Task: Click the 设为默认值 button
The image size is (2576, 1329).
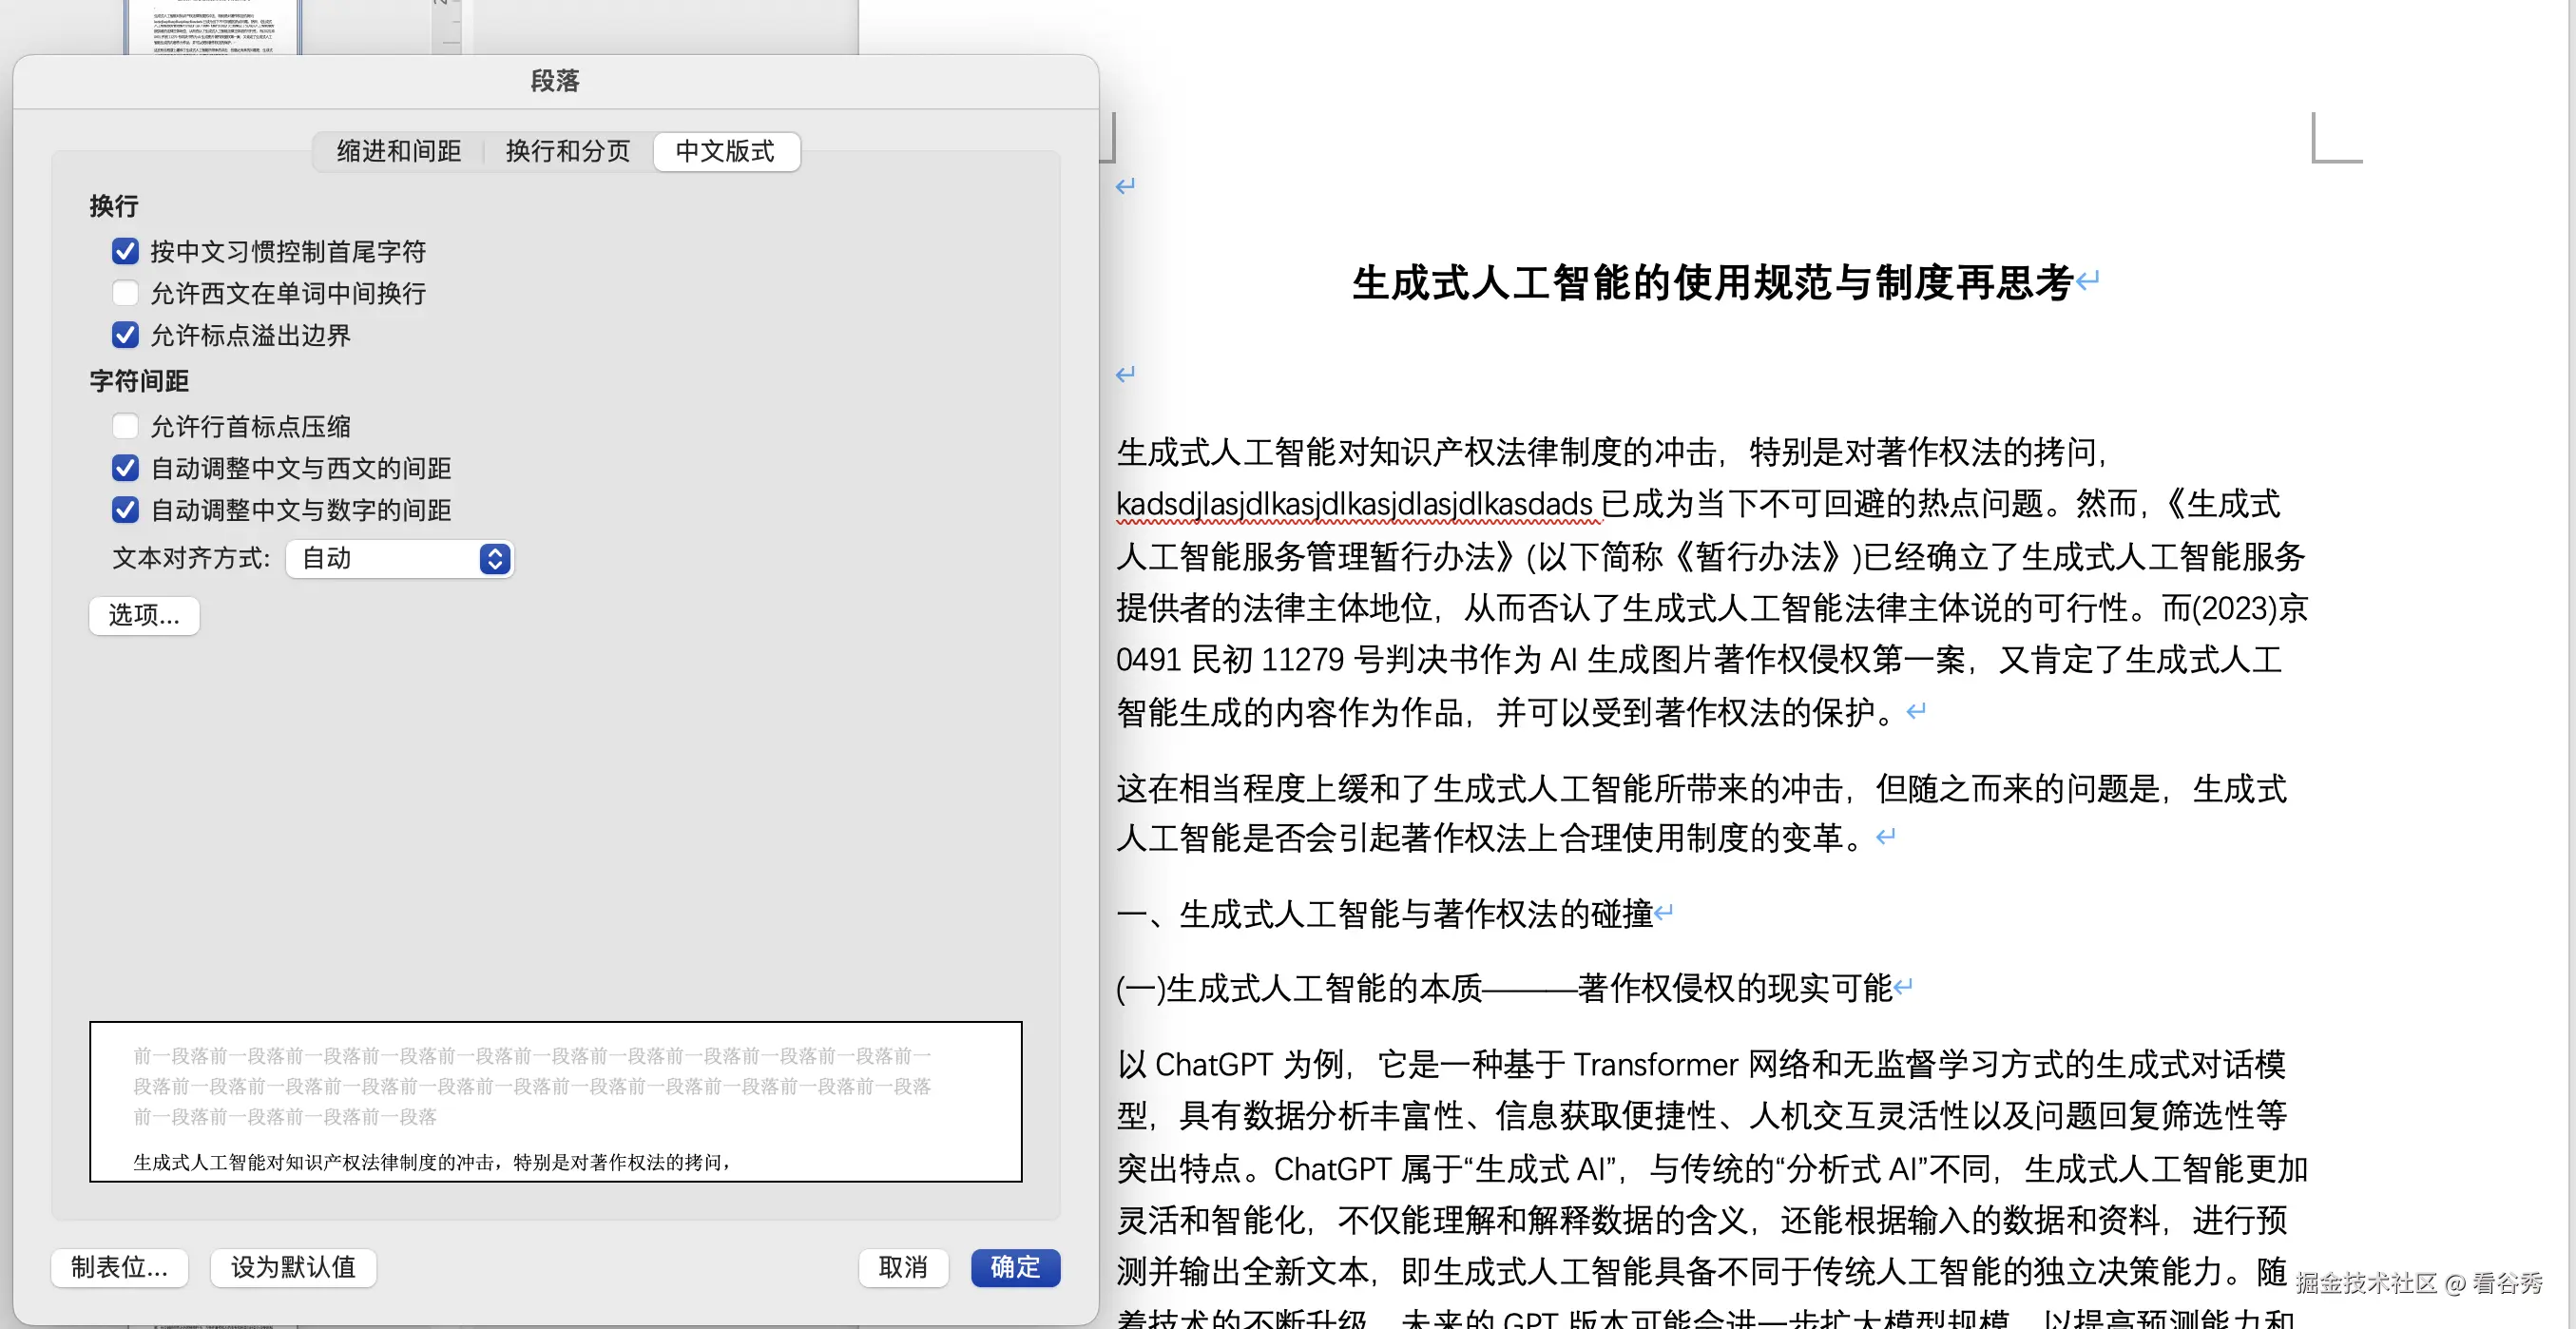Action: coord(292,1267)
